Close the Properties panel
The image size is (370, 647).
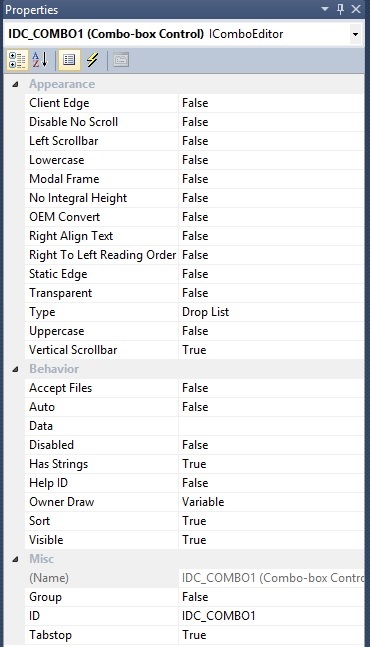pos(356,9)
